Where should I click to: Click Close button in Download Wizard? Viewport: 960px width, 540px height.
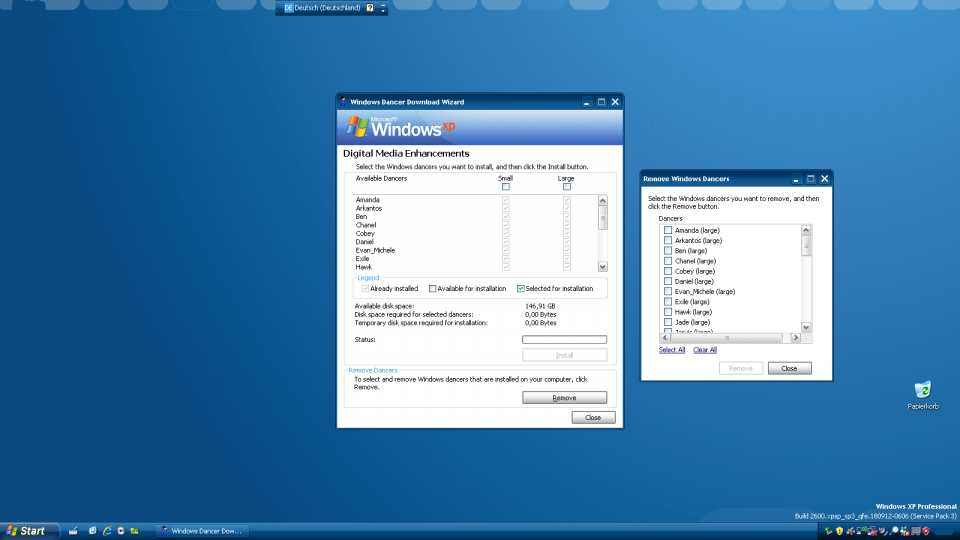(x=593, y=418)
